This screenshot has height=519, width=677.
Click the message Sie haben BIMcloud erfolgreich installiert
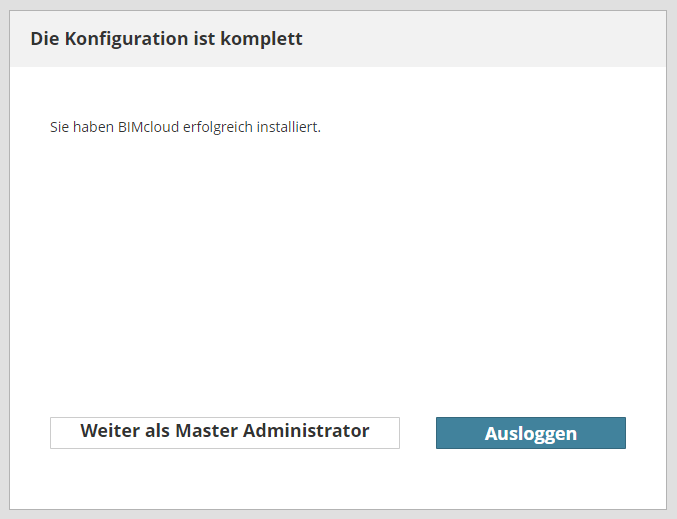185,128
